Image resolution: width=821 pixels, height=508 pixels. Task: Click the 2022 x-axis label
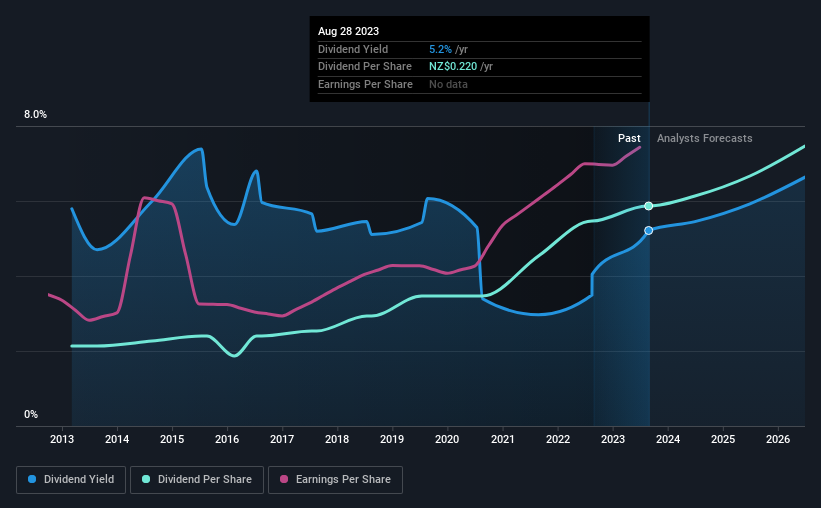tap(558, 439)
